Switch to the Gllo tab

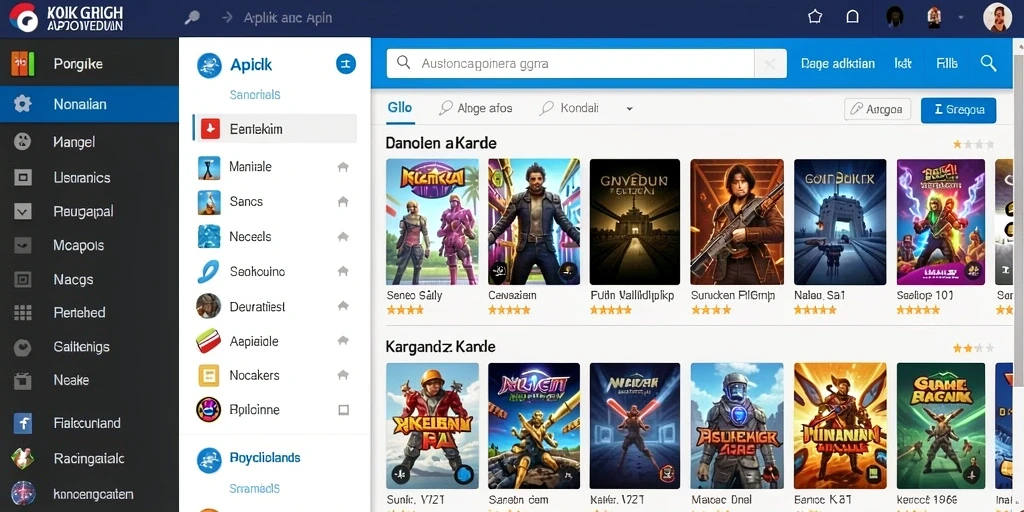pos(400,108)
